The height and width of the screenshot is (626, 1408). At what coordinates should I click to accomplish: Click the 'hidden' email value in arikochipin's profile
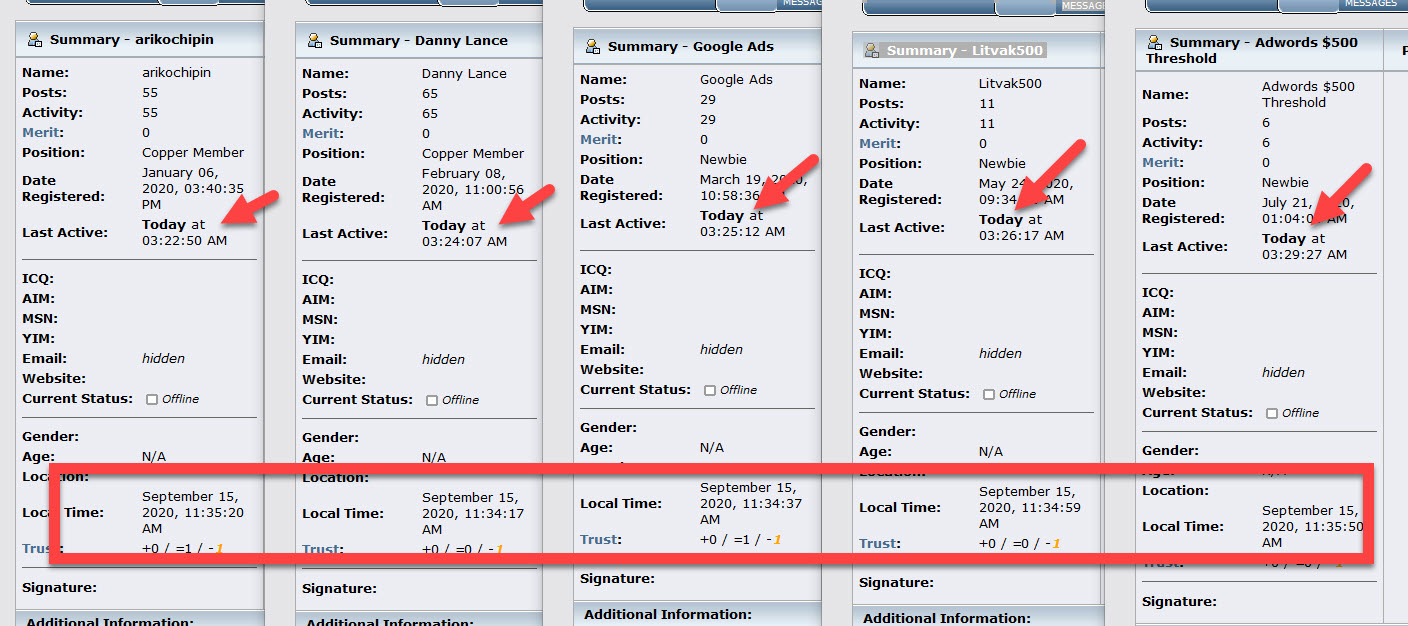click(163, 359)
